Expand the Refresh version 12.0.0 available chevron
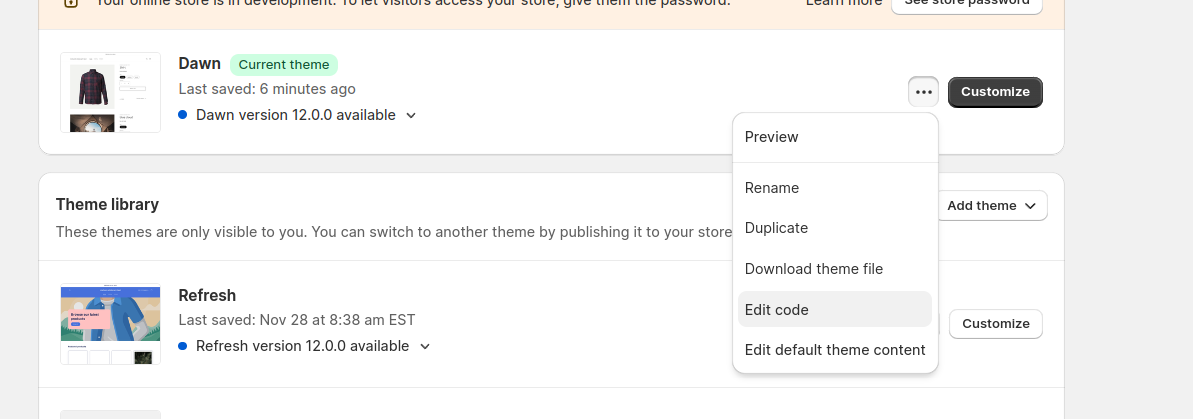The height and width of the screenshot is (419, 1193). coord(425,347)
